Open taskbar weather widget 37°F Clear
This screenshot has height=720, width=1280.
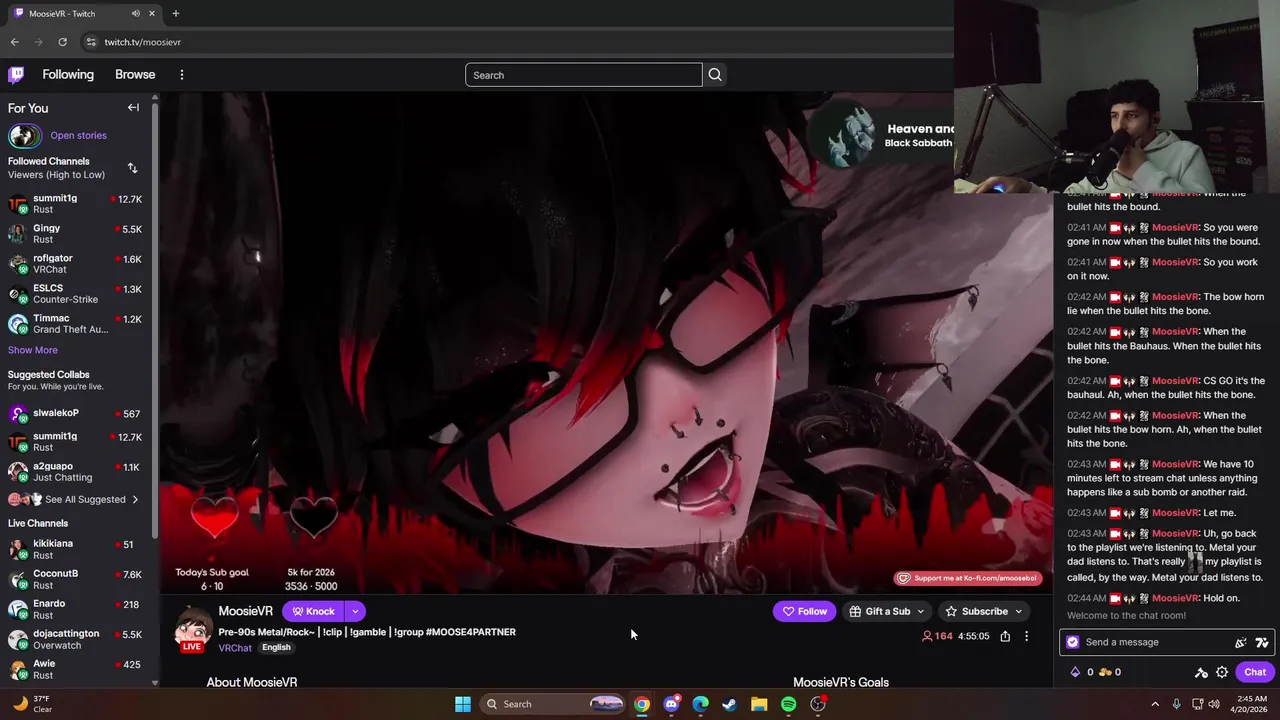pyautogui.click(x=32, y=704)
